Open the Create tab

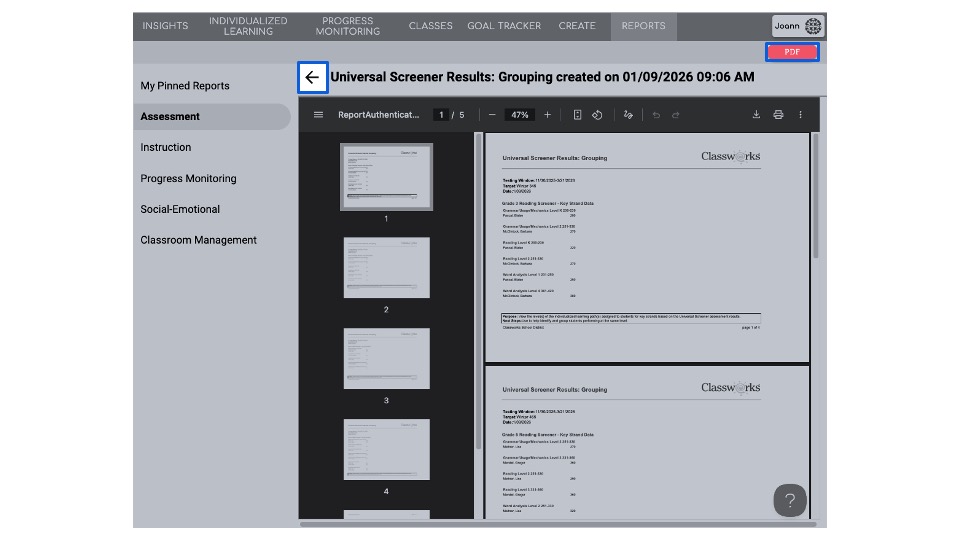coord(577,26)
